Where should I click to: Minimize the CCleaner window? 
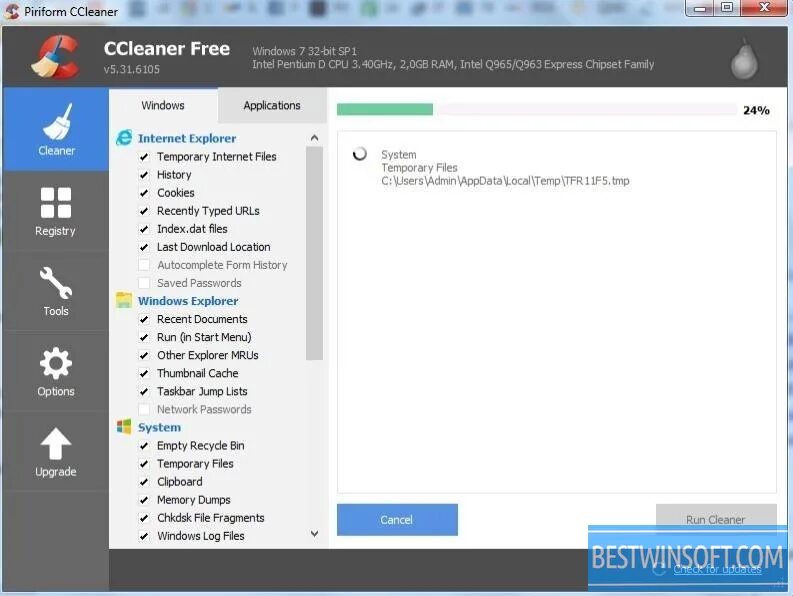(700, 8)
